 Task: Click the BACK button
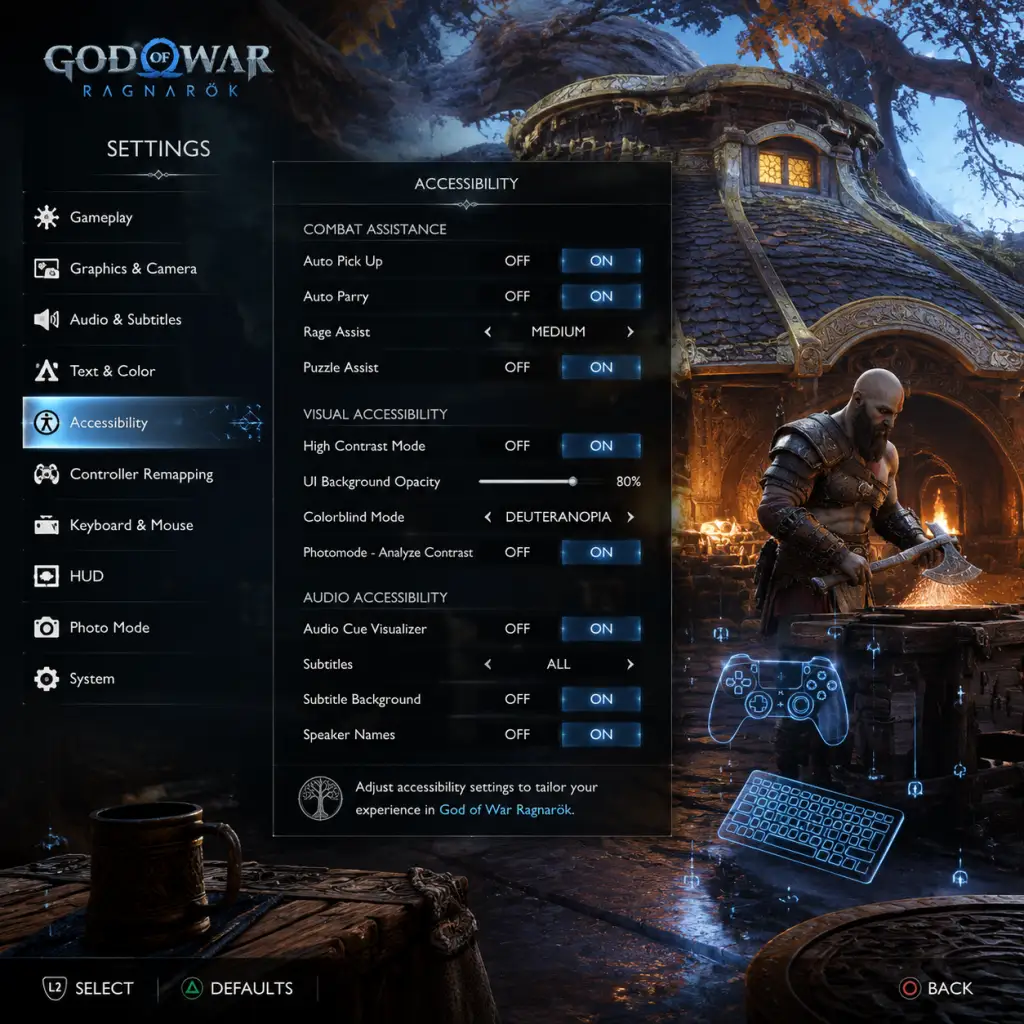pos(936,988)
